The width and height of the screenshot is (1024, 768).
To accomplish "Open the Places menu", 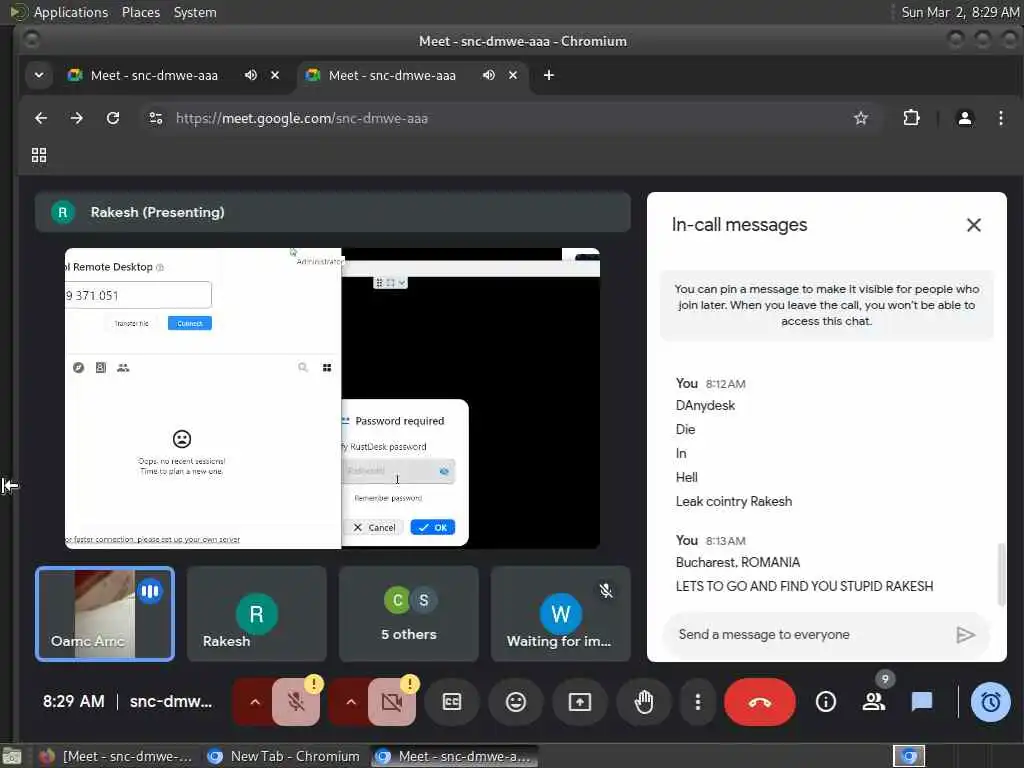I will point(140,12).
